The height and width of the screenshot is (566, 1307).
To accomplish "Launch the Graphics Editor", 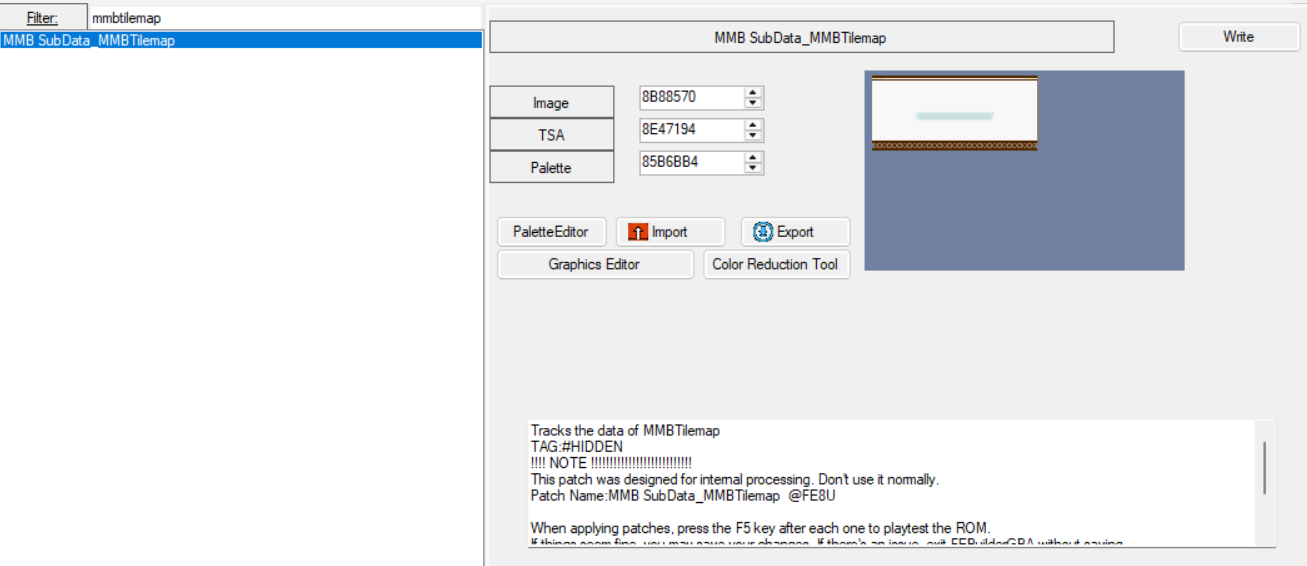I will [594, 265].
